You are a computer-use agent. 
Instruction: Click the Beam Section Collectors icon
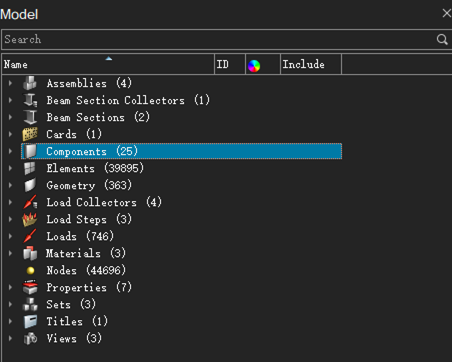click(30, 100)
